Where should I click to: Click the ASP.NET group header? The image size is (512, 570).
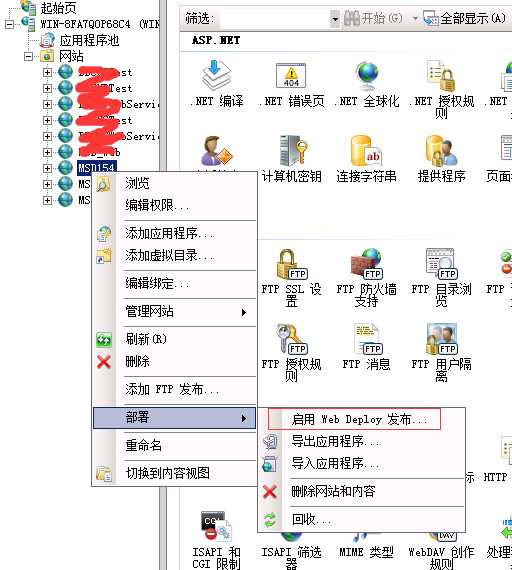216,40
